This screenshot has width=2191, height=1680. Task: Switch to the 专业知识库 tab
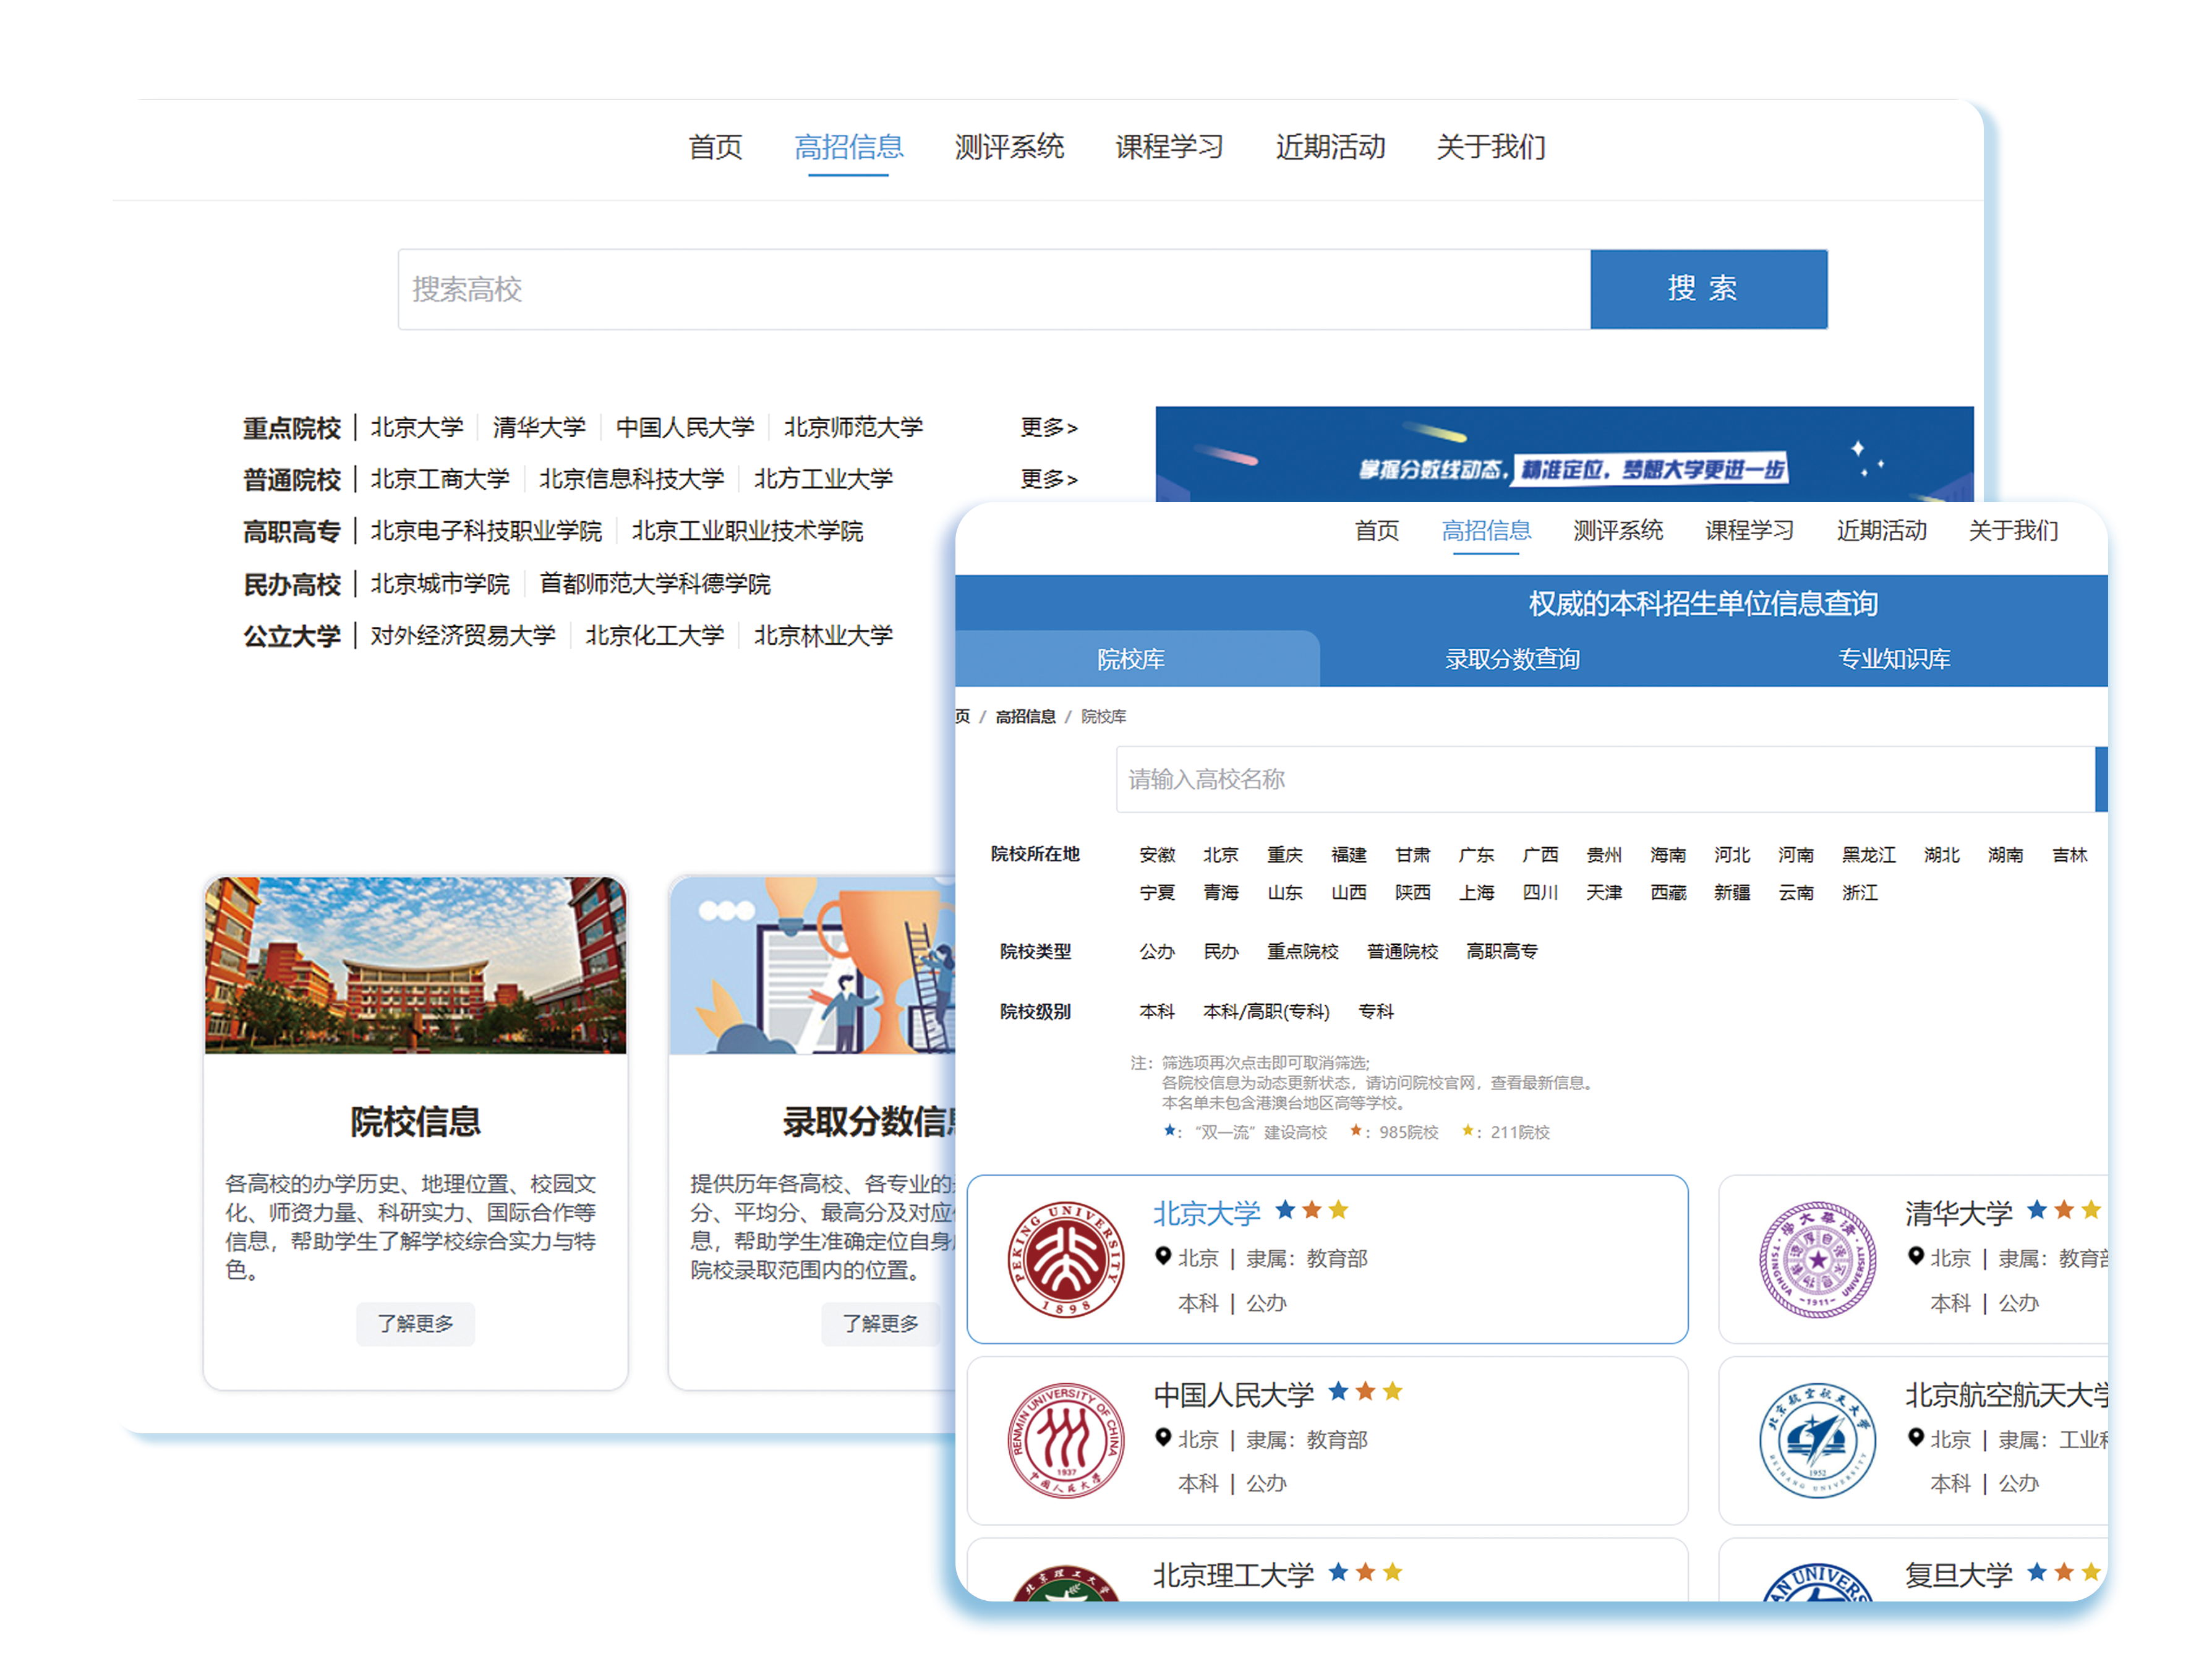point(1893,659)
